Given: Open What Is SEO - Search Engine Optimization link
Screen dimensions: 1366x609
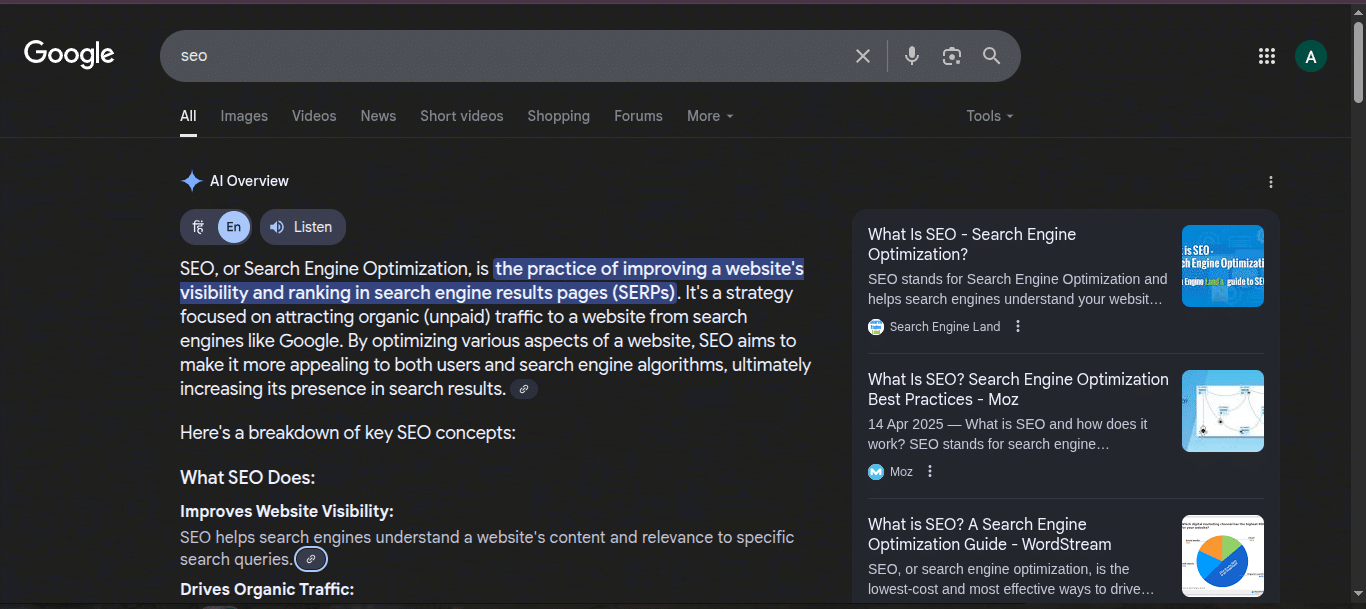Looking at the screenshot, I should tap(972, 244).
